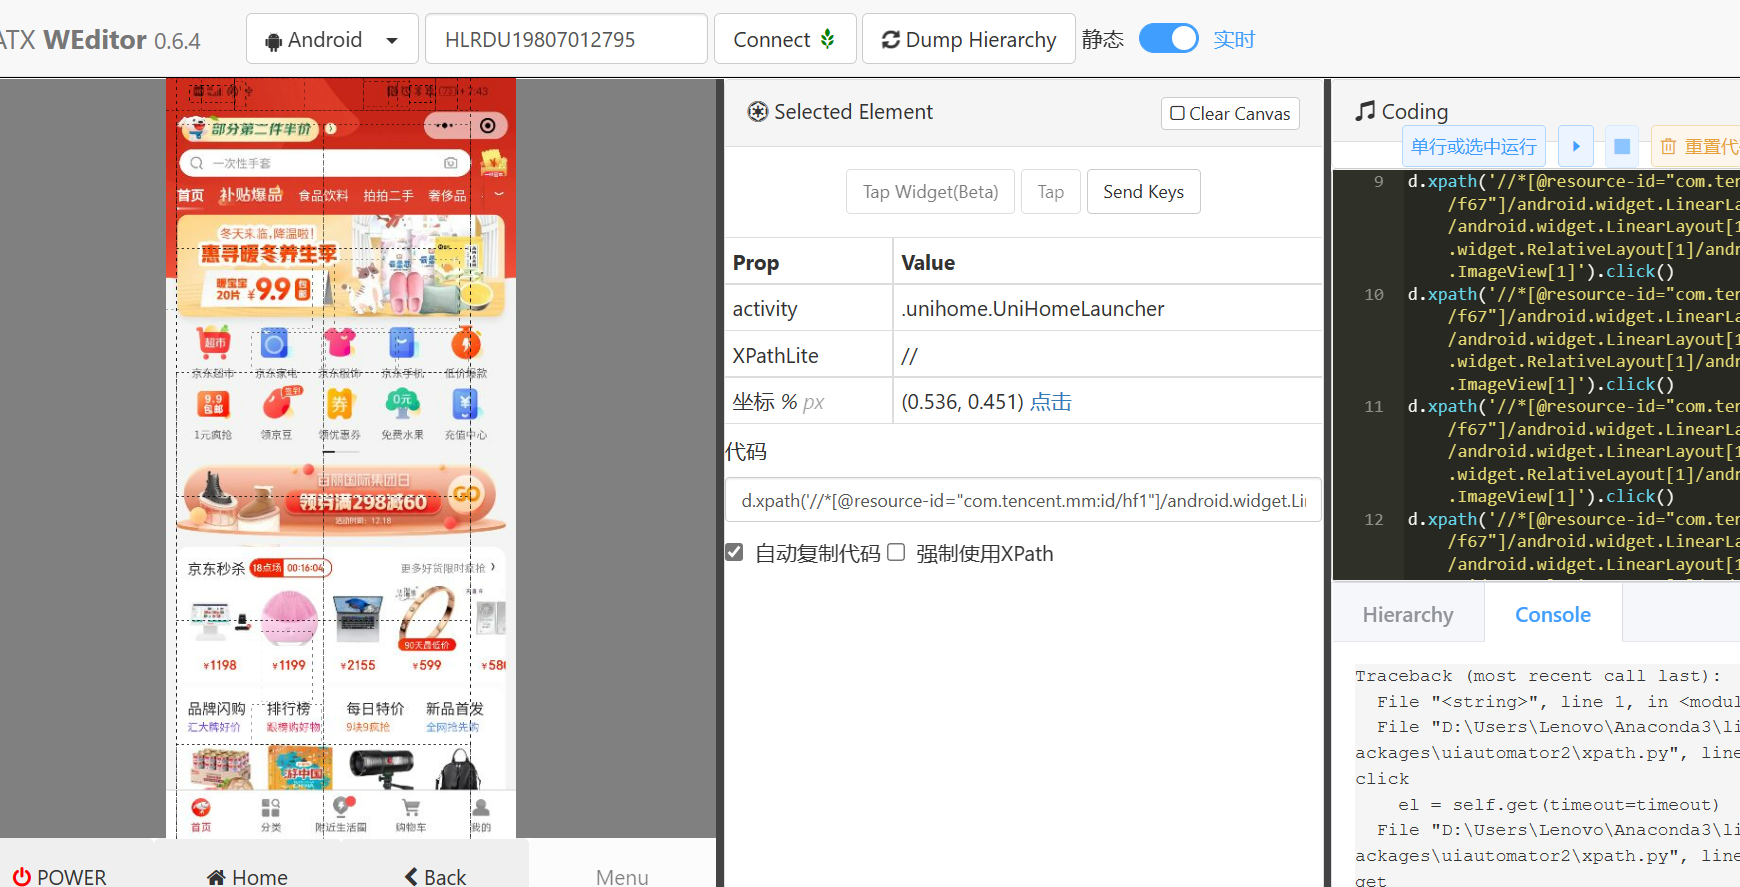Uncheck the 自动复制代码 checkbox
This screenshot has width=1740, height=887.
click(735, 552)
